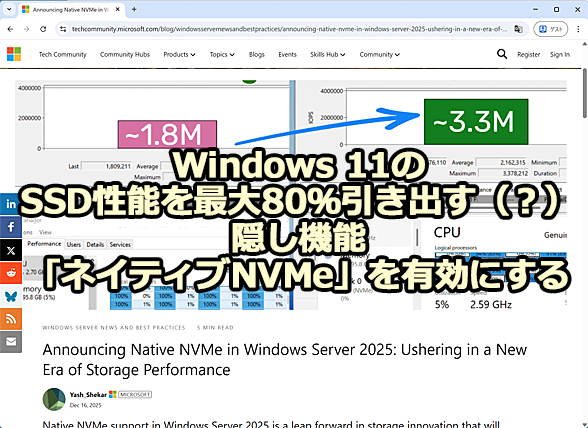
Task: Go to Blogs
Action: pyautogui.click(x=256, y=54)
